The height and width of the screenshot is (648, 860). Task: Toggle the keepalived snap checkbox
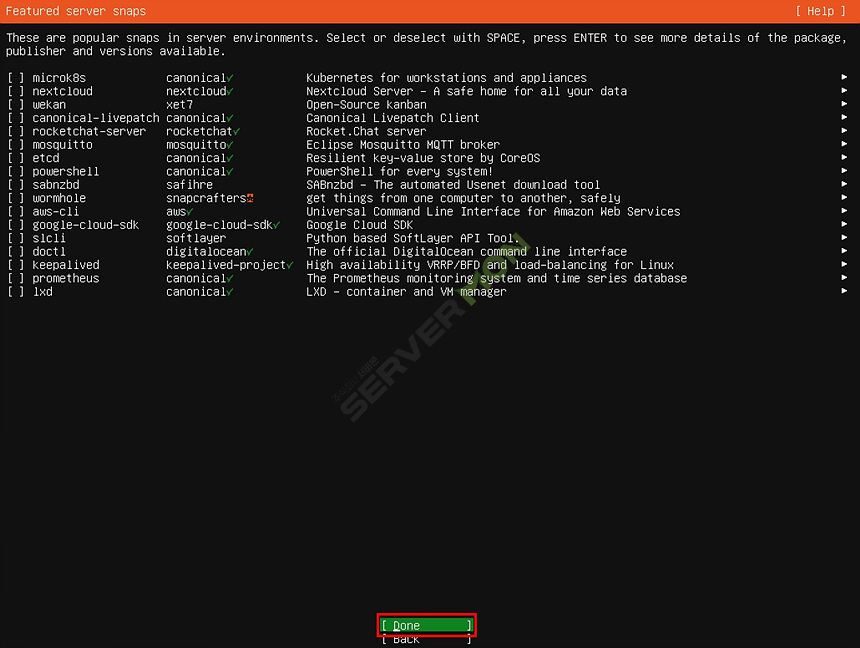coord(16,265)
